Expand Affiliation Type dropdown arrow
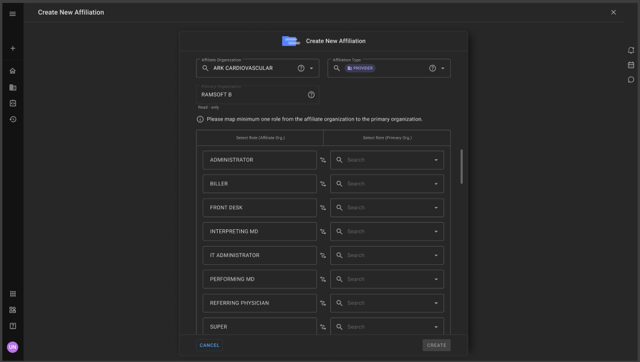The image size is (640, 362). pos(443,68)
